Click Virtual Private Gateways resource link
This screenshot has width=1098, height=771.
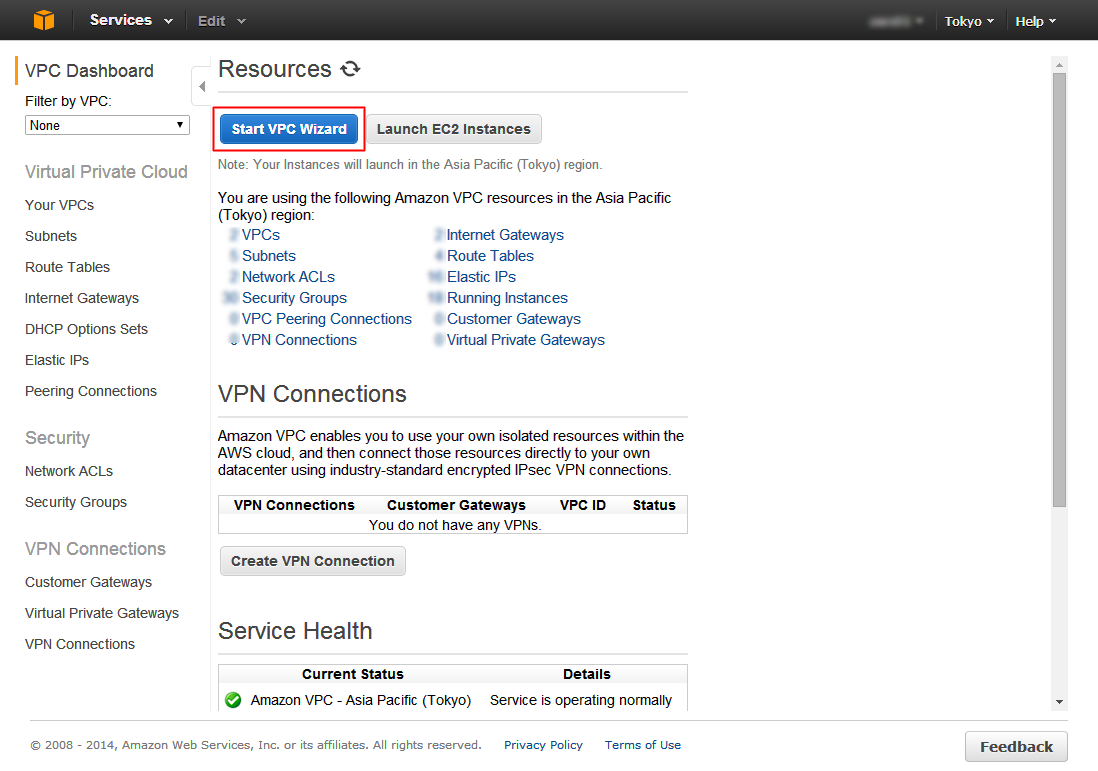[526, 340]
